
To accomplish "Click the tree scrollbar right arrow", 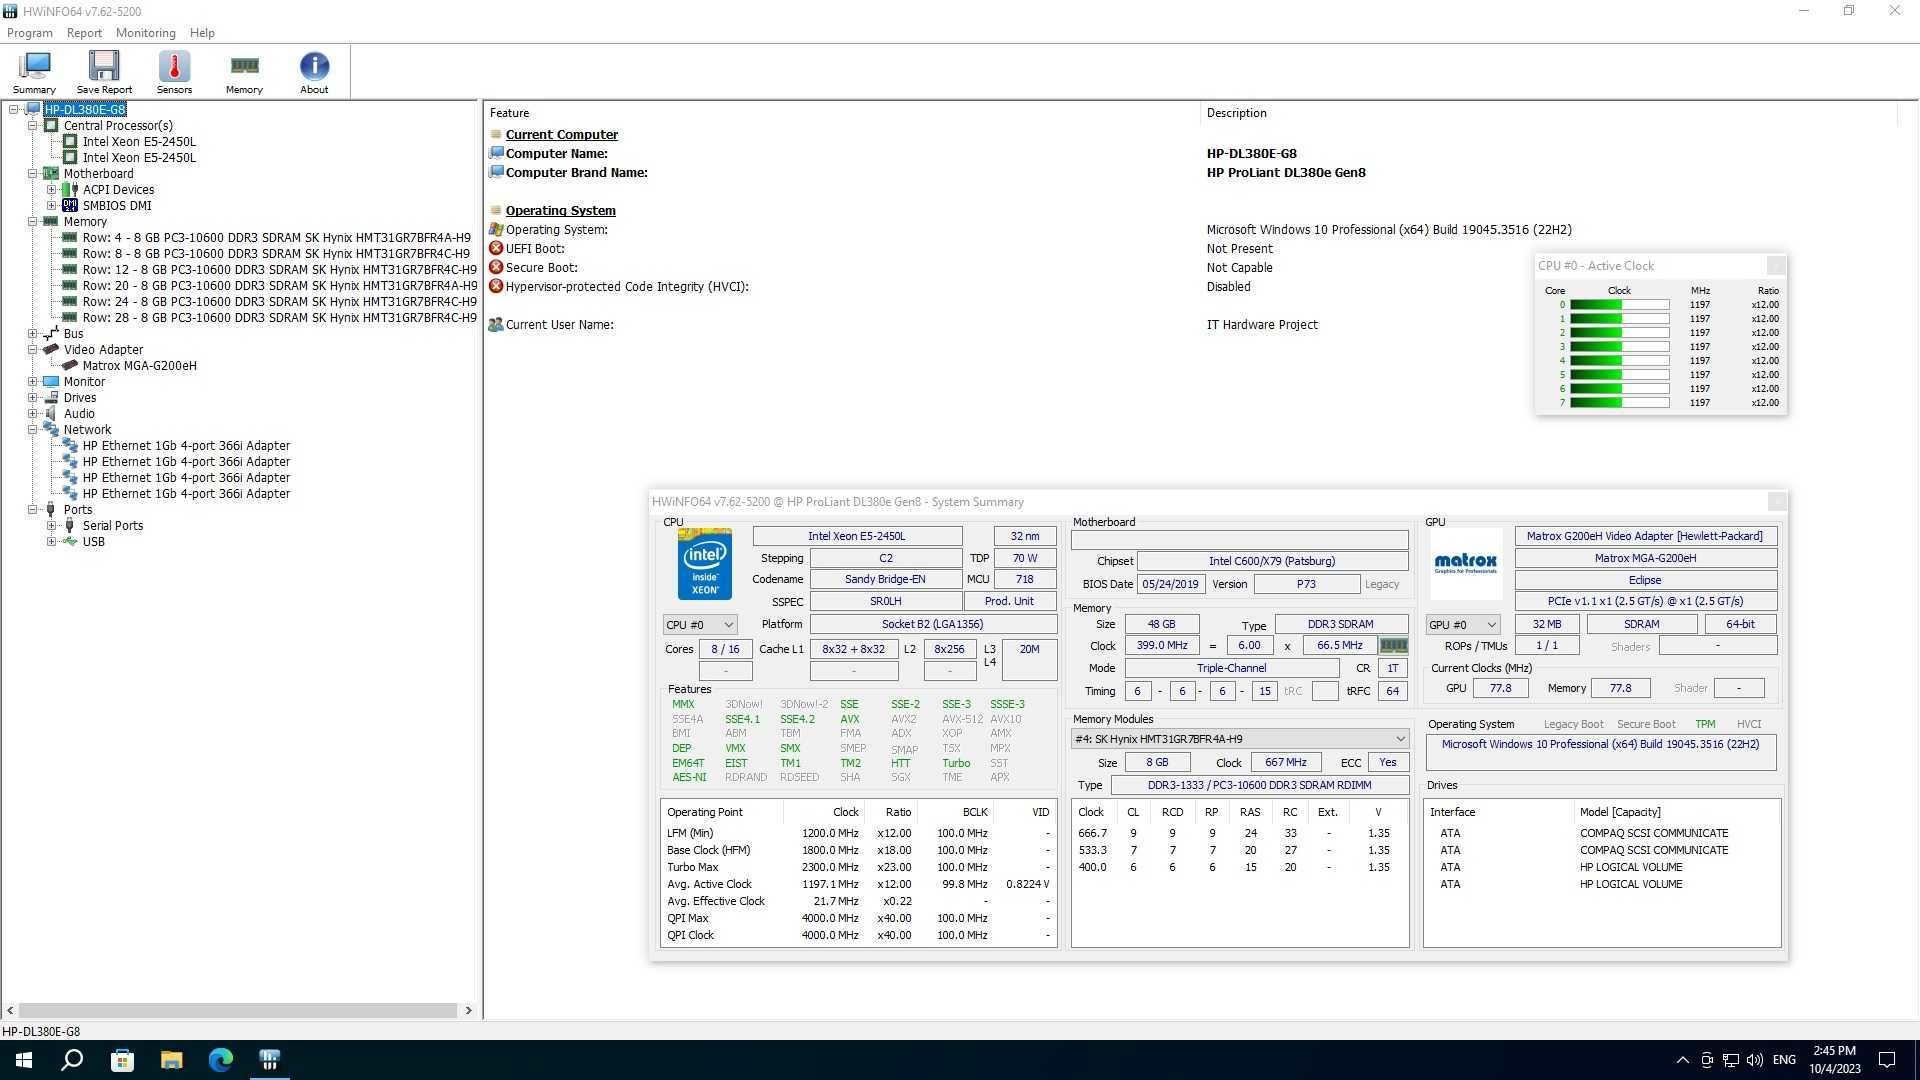I will pos(469,1011).
